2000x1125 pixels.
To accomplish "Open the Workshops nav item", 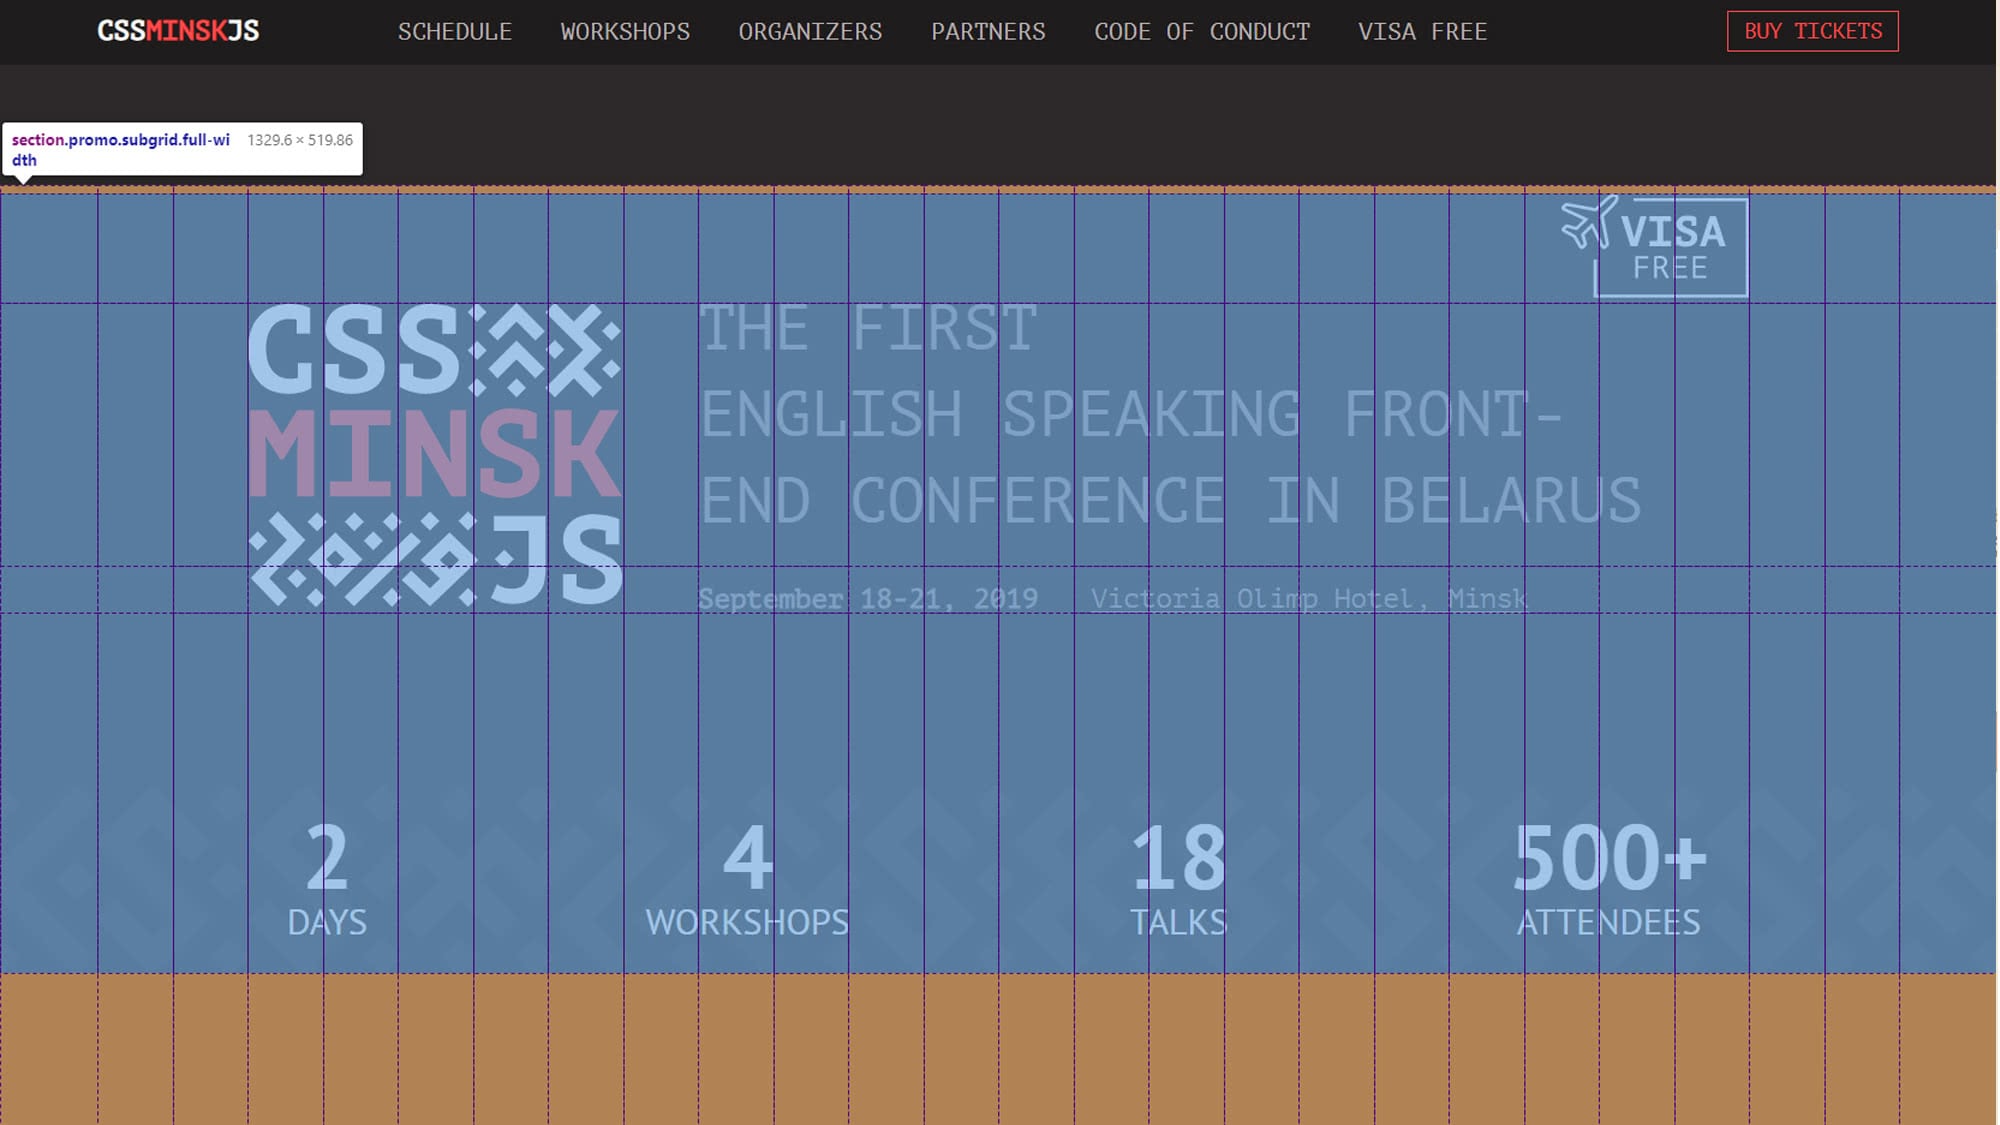I will (625, 32).
